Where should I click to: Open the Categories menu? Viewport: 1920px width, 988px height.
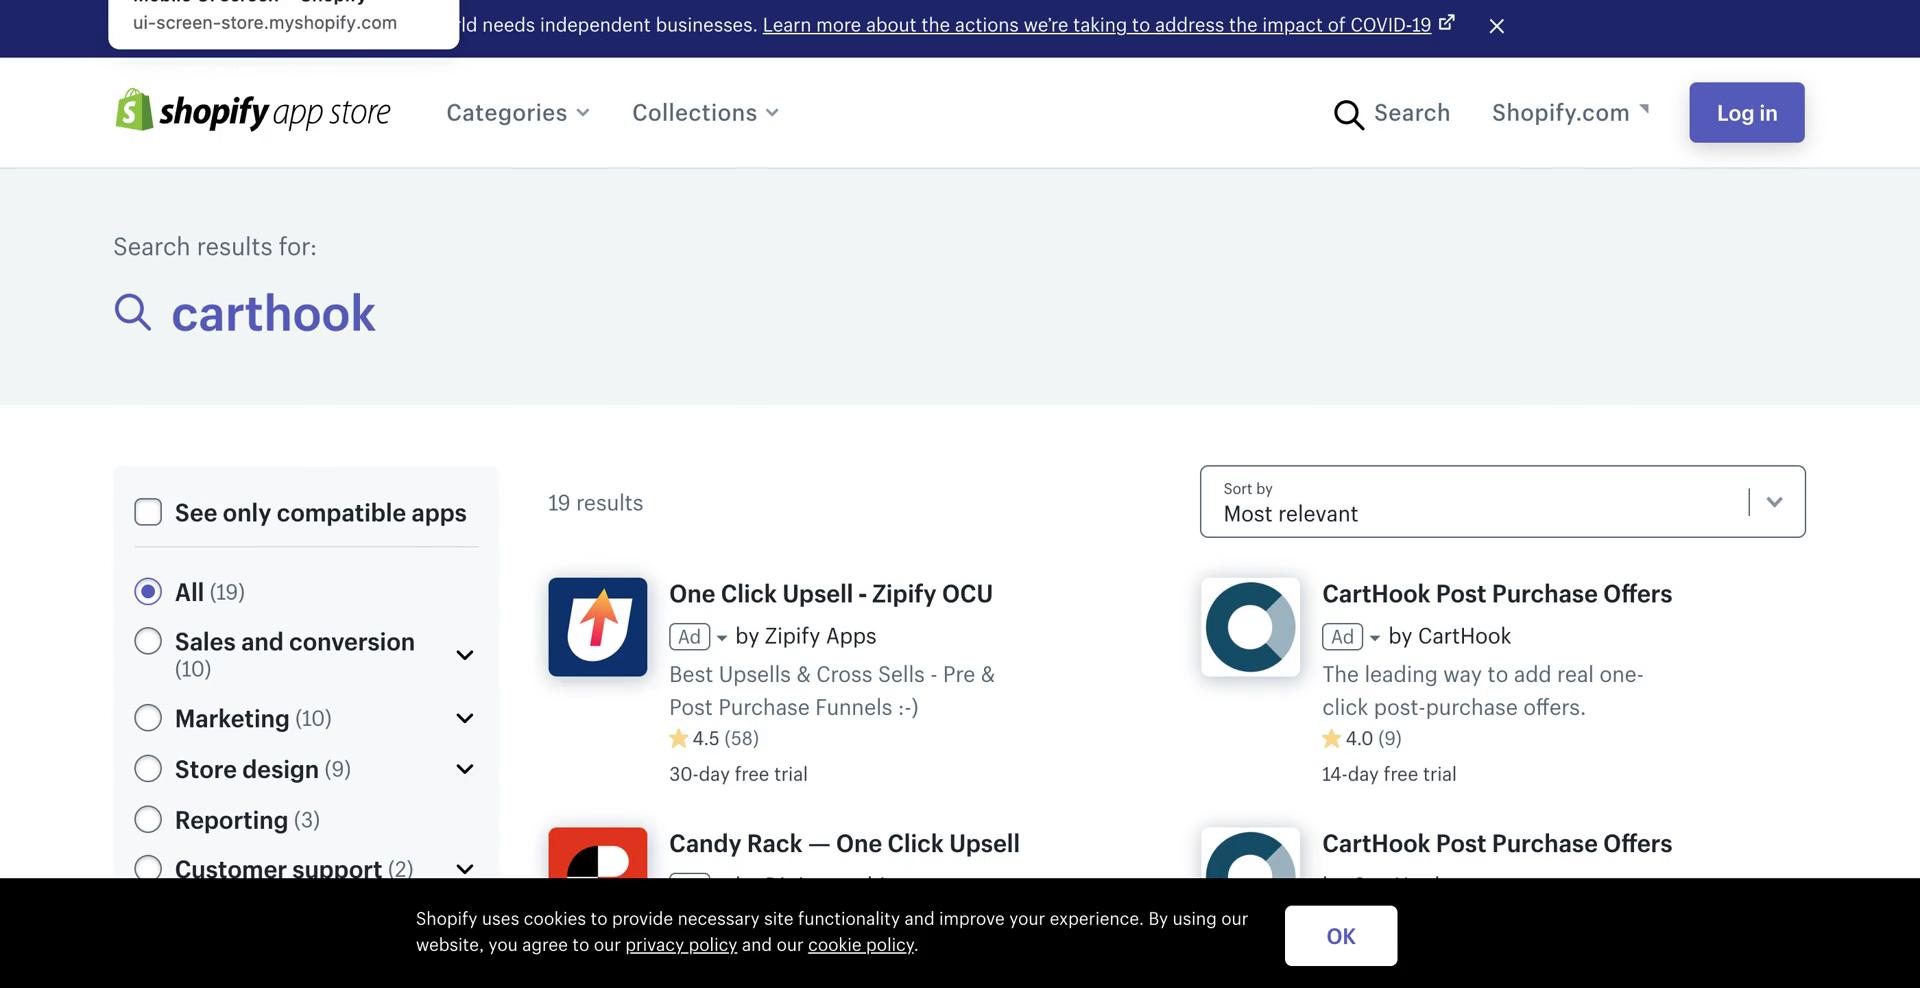coord(517,113)
